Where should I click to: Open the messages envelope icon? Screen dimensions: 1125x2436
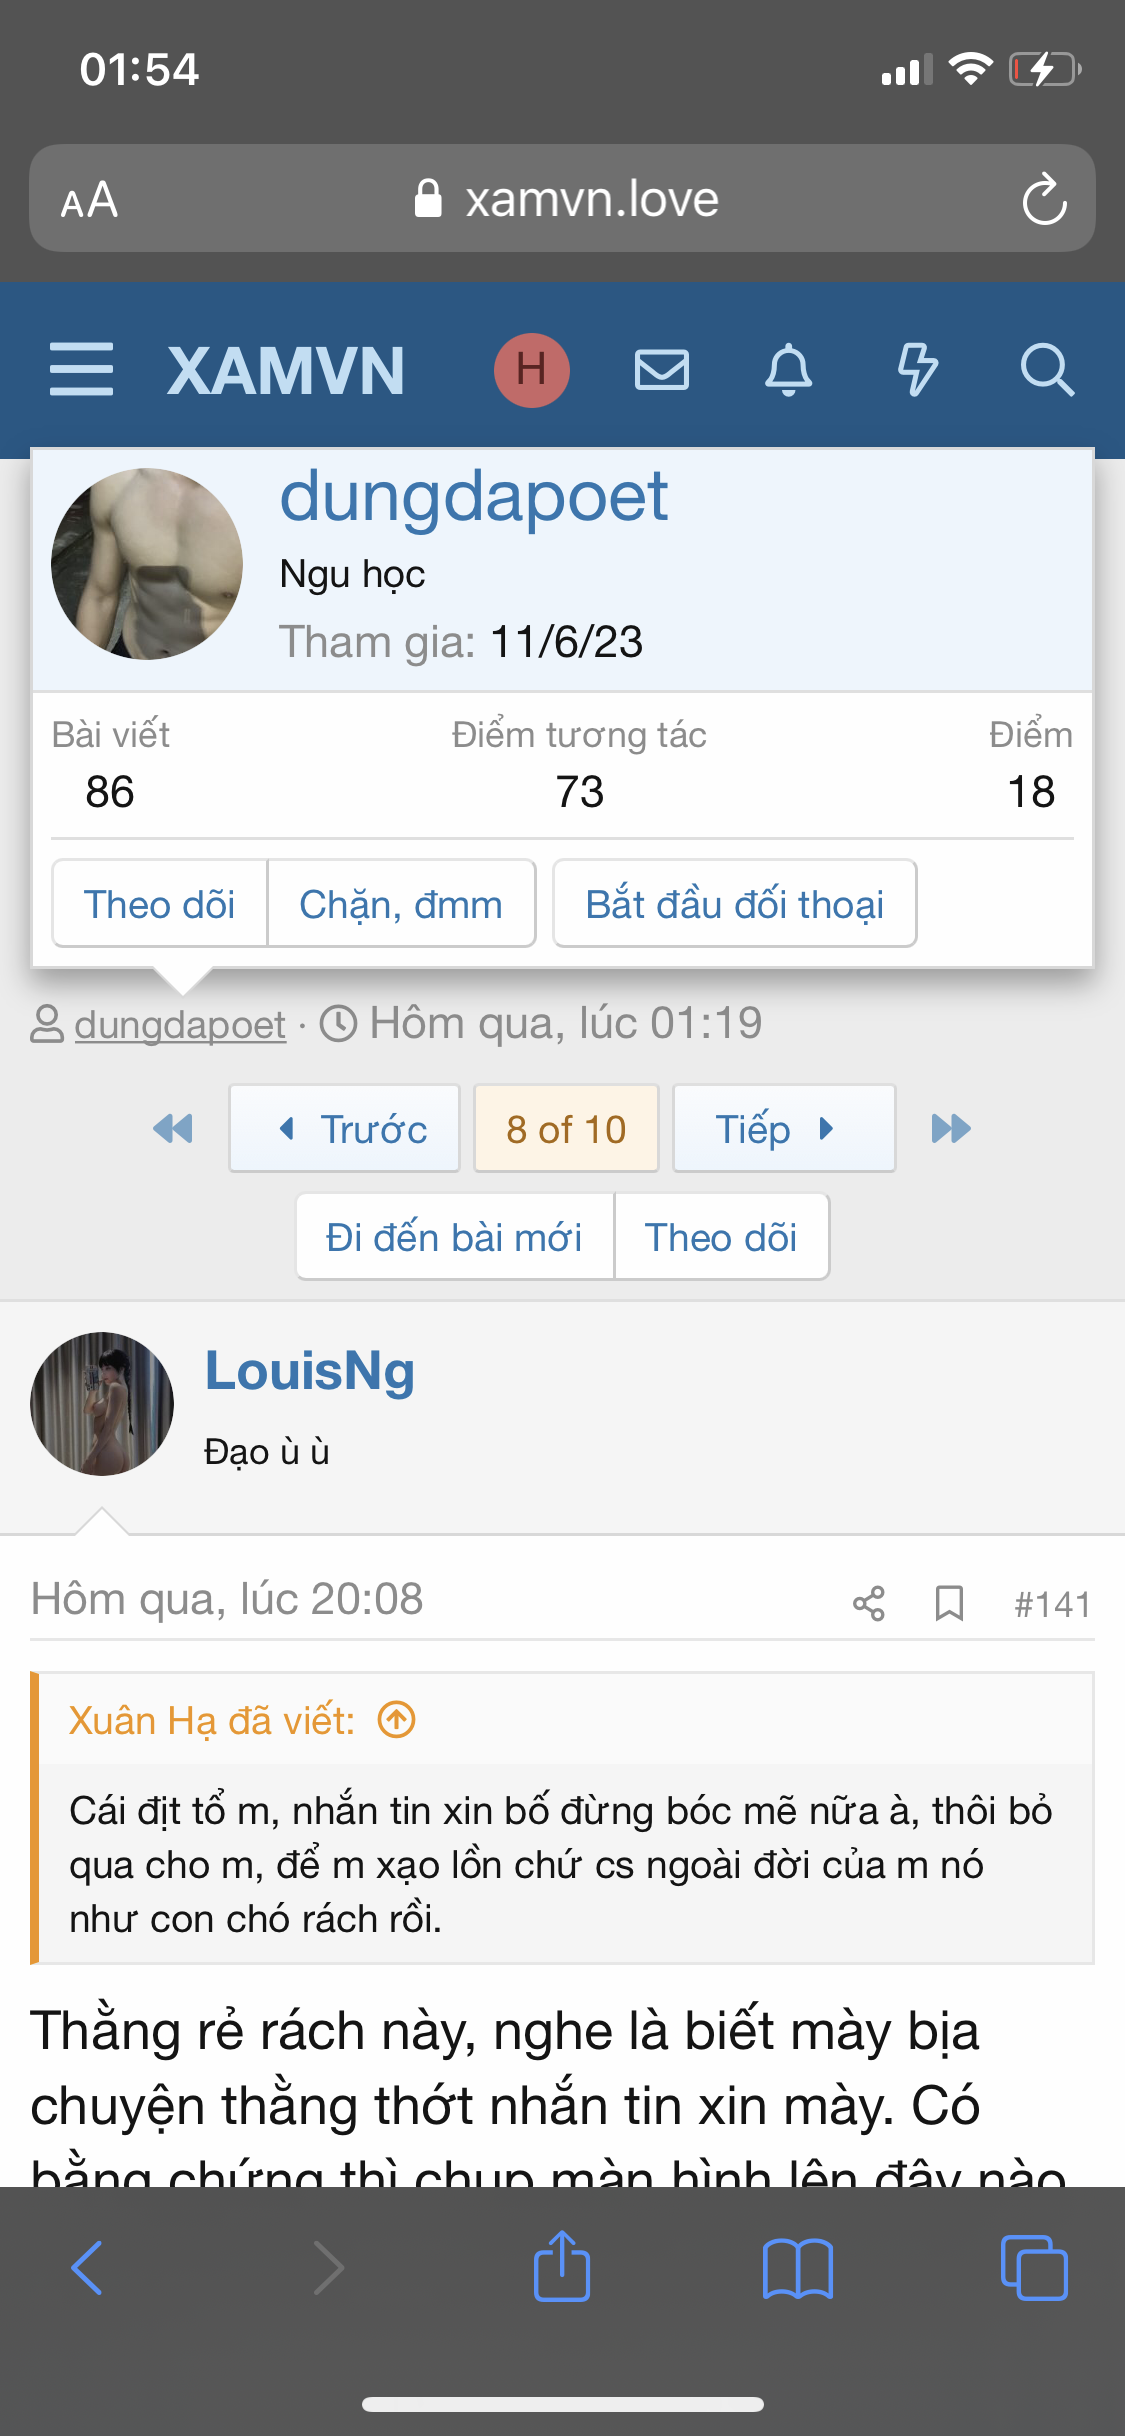(x=662, y=369)
